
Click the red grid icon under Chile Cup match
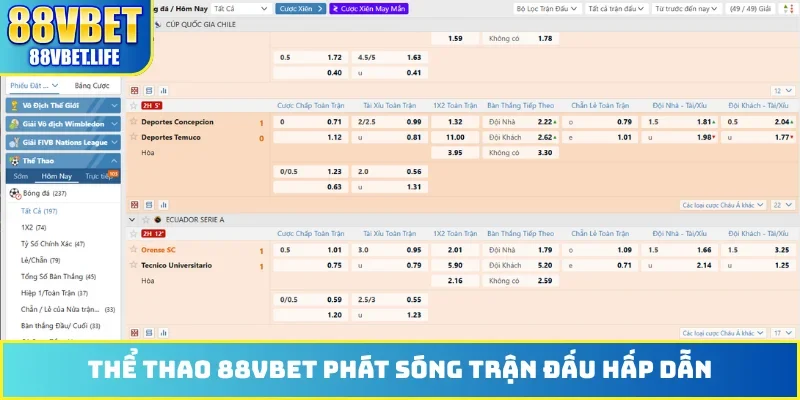pos(134,91)
